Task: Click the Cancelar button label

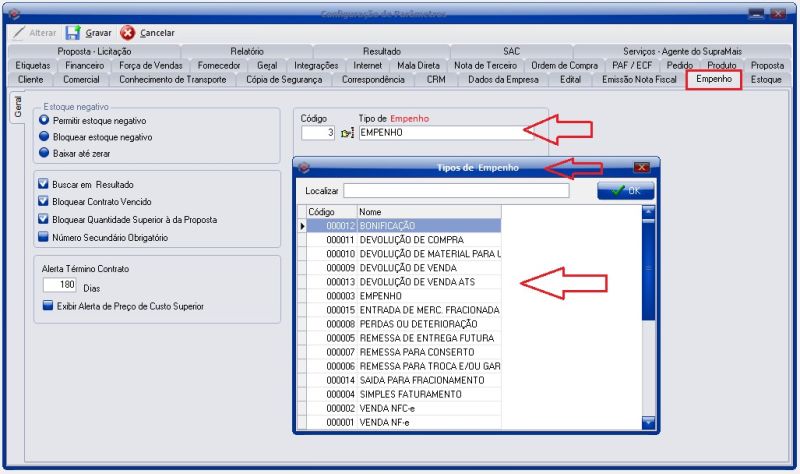Action: 157,33
